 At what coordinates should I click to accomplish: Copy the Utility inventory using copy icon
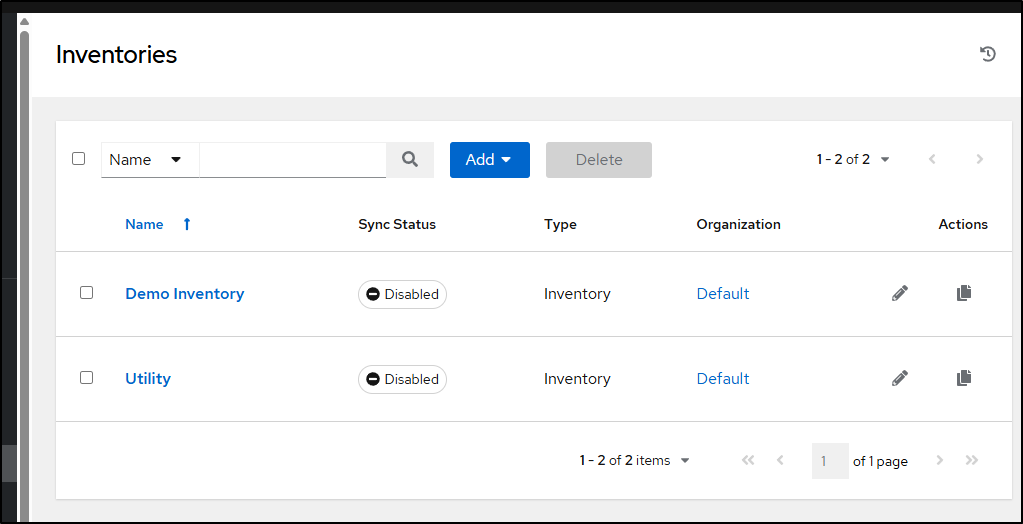[964, 378]
